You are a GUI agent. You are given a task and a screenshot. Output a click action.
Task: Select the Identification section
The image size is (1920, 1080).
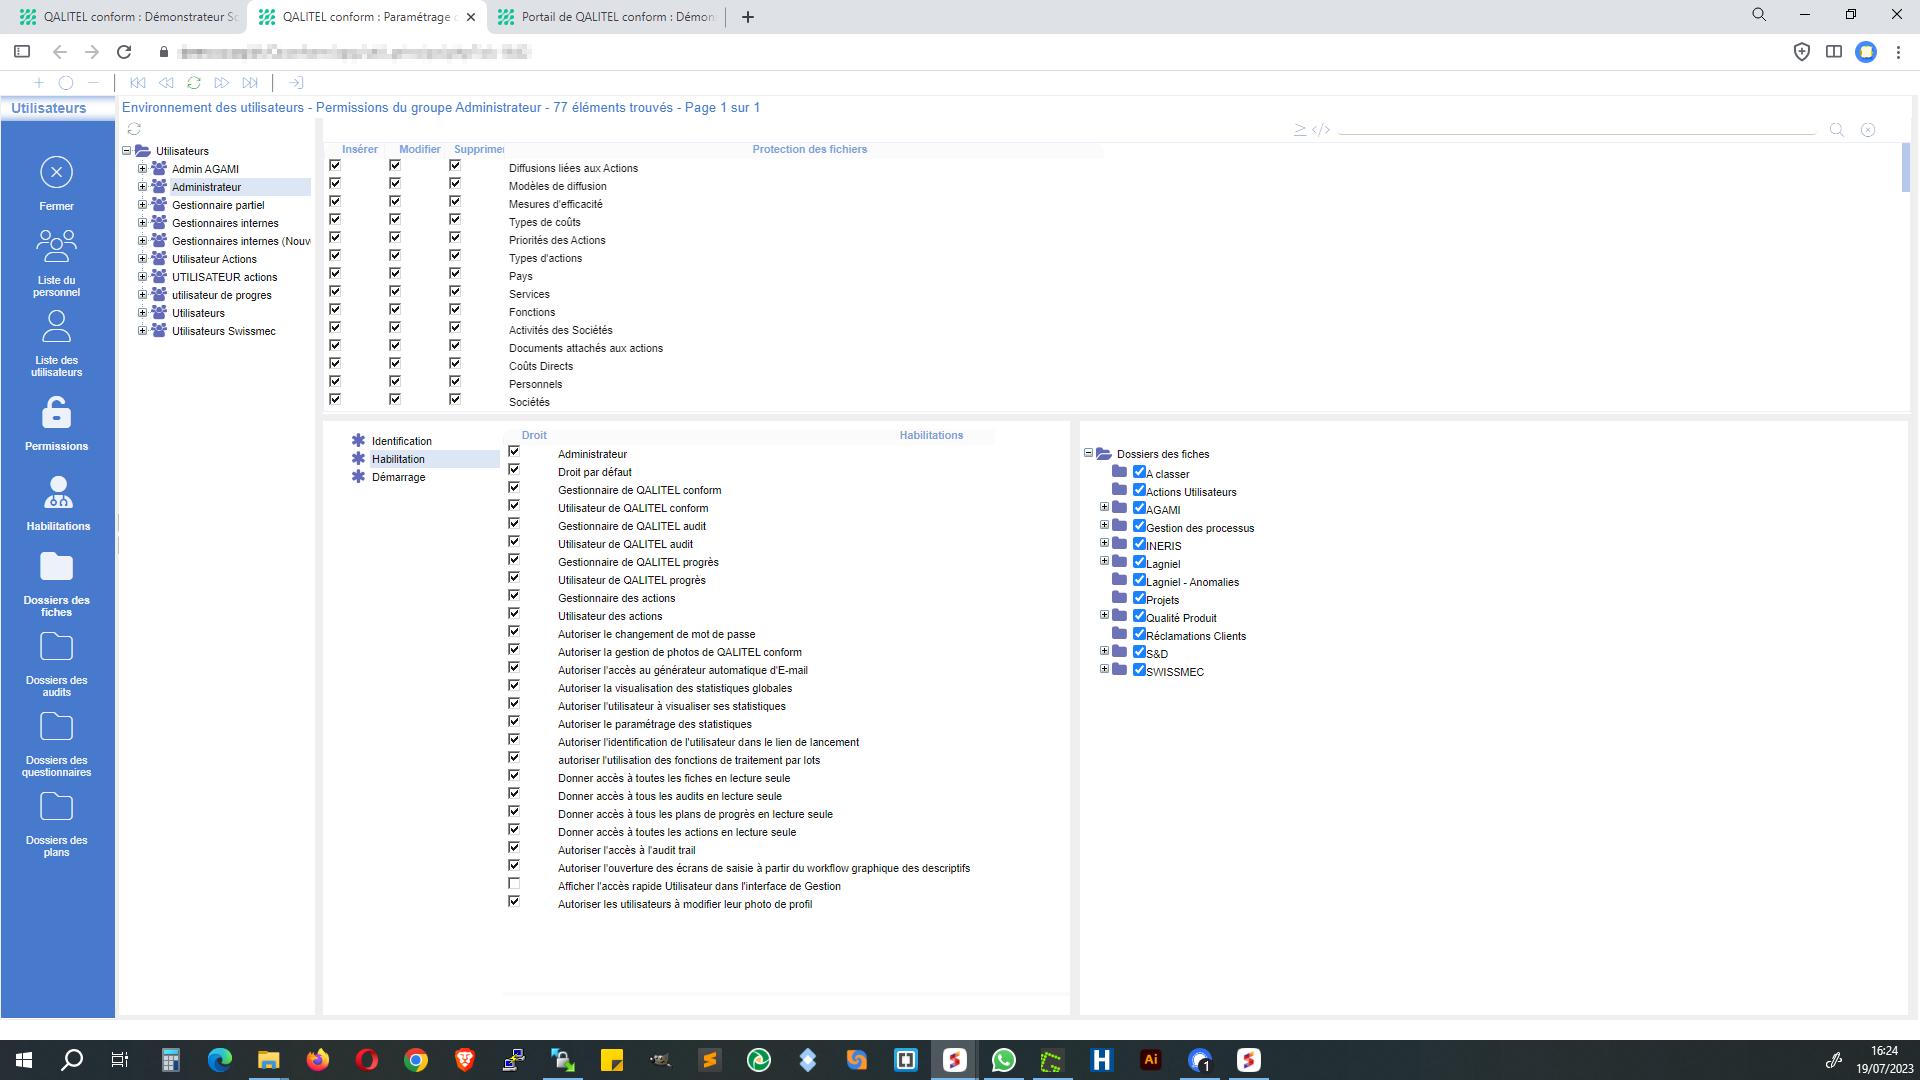[x=402, y=441]
